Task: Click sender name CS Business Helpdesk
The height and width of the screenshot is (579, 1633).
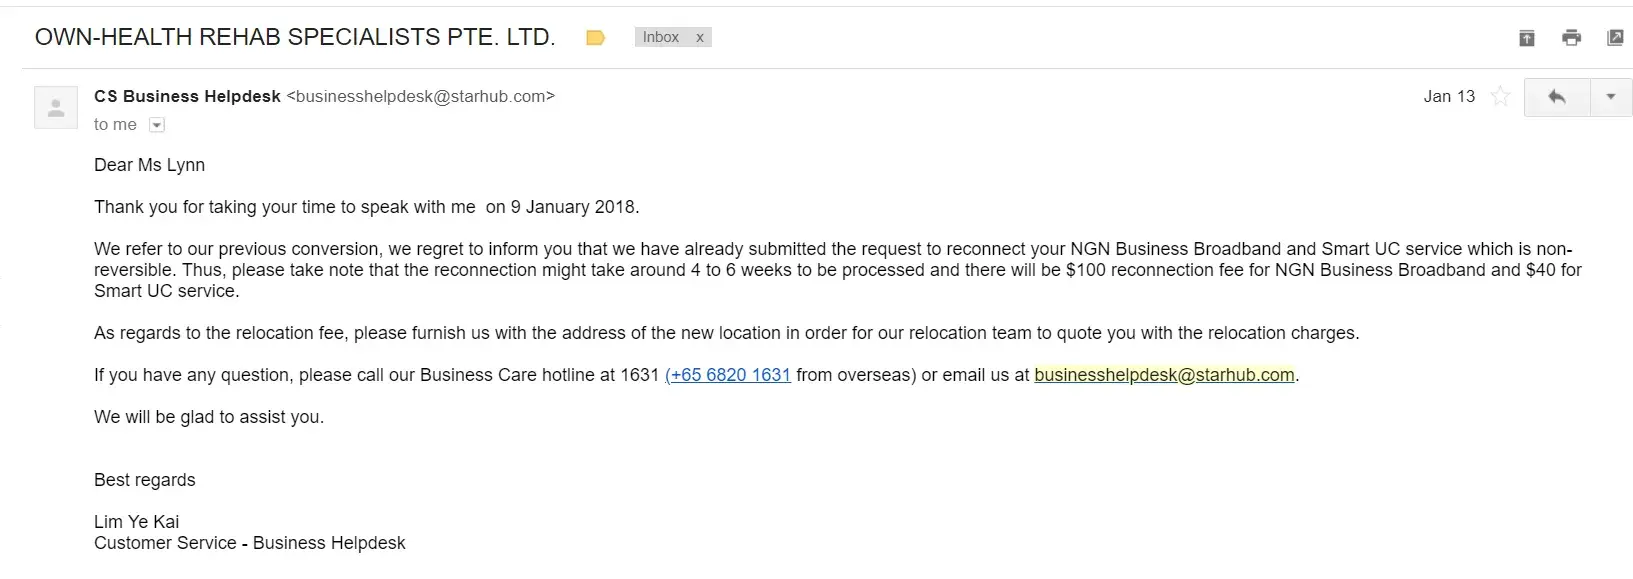Action: point(187,97)
